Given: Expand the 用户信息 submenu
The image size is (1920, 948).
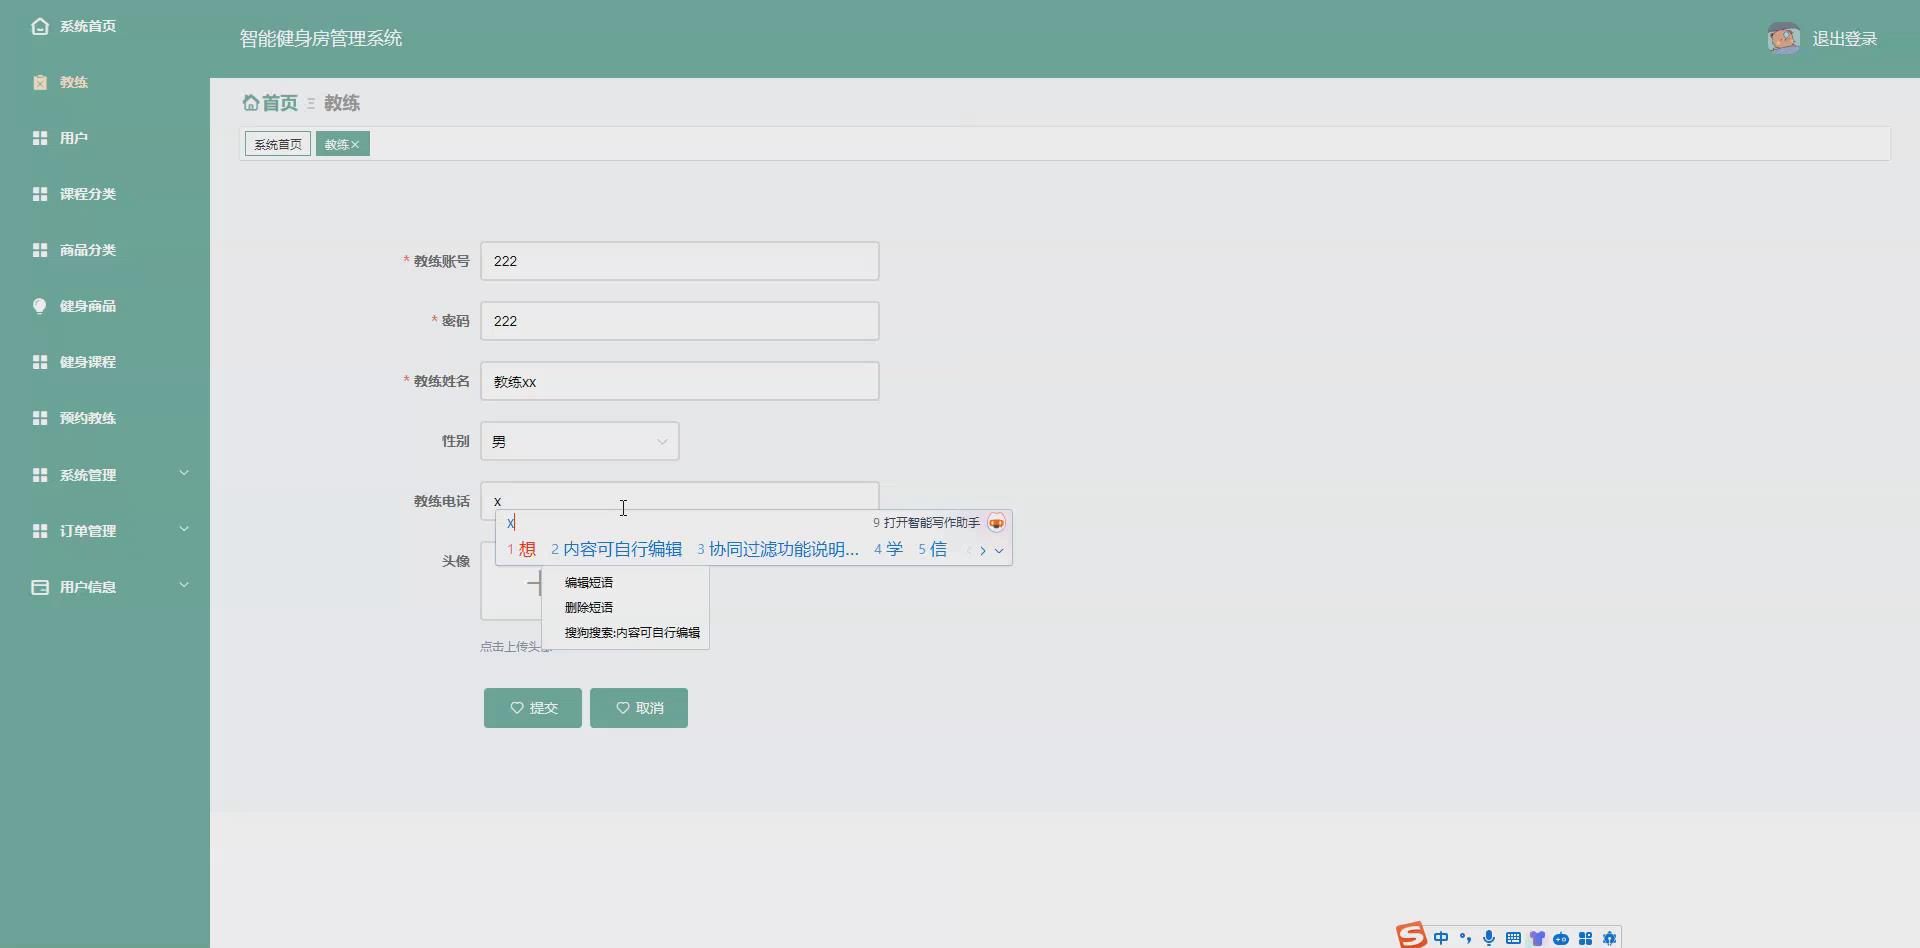Looking at the screenshot, I should point(105,587).
